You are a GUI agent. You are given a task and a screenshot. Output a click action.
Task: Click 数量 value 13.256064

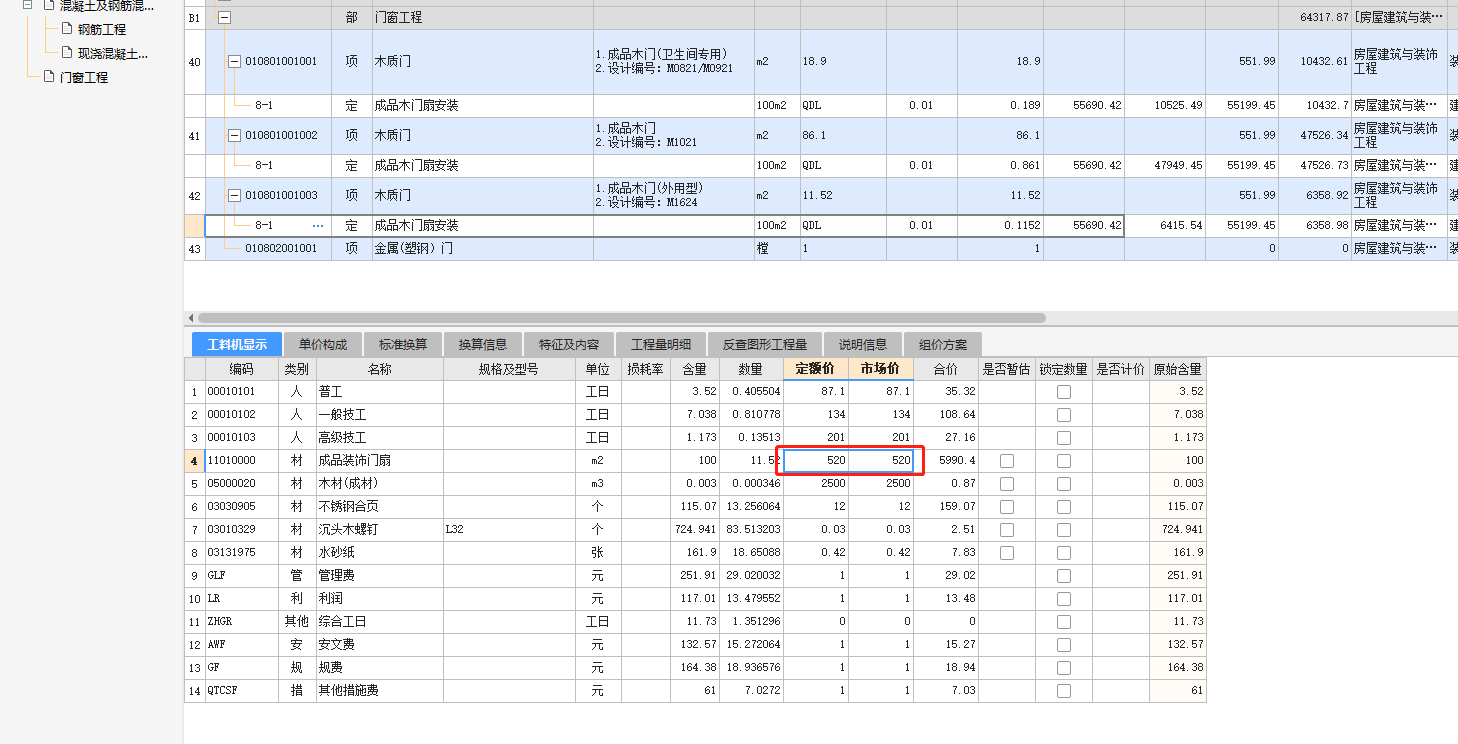pyautogui.click(x=751, y=507)
